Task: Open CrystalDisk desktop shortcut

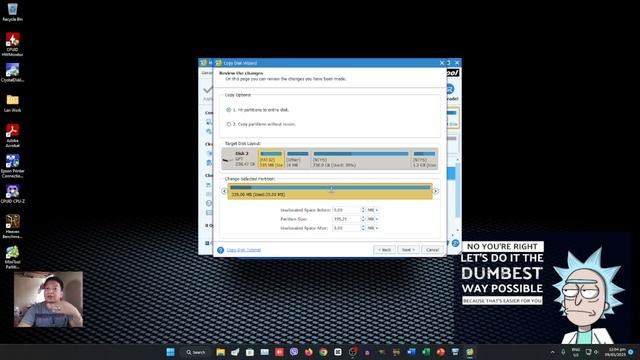Action: (13, 72)
